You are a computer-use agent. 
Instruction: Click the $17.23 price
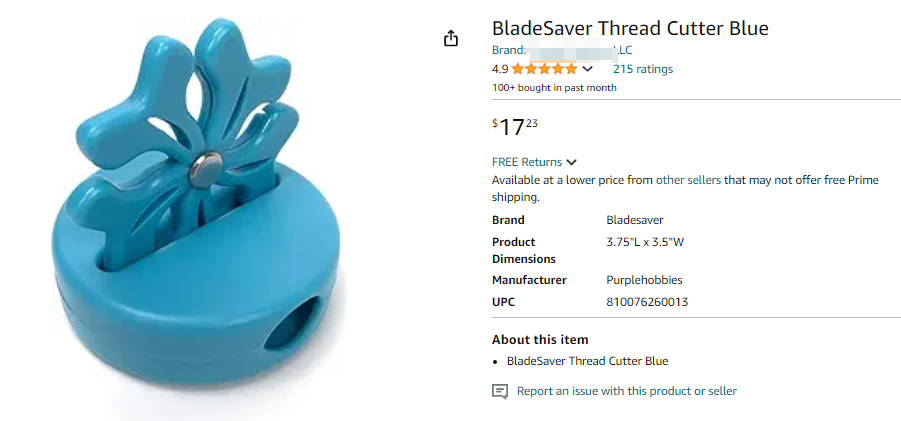[x=515, y=127]
